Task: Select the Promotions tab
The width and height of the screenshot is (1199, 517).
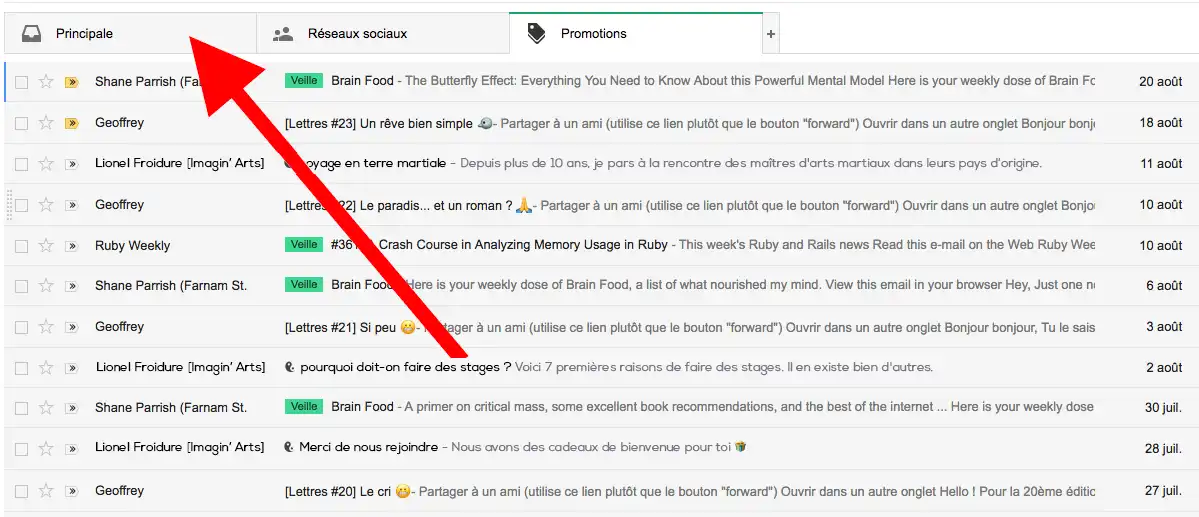Action: coord(636,34)
